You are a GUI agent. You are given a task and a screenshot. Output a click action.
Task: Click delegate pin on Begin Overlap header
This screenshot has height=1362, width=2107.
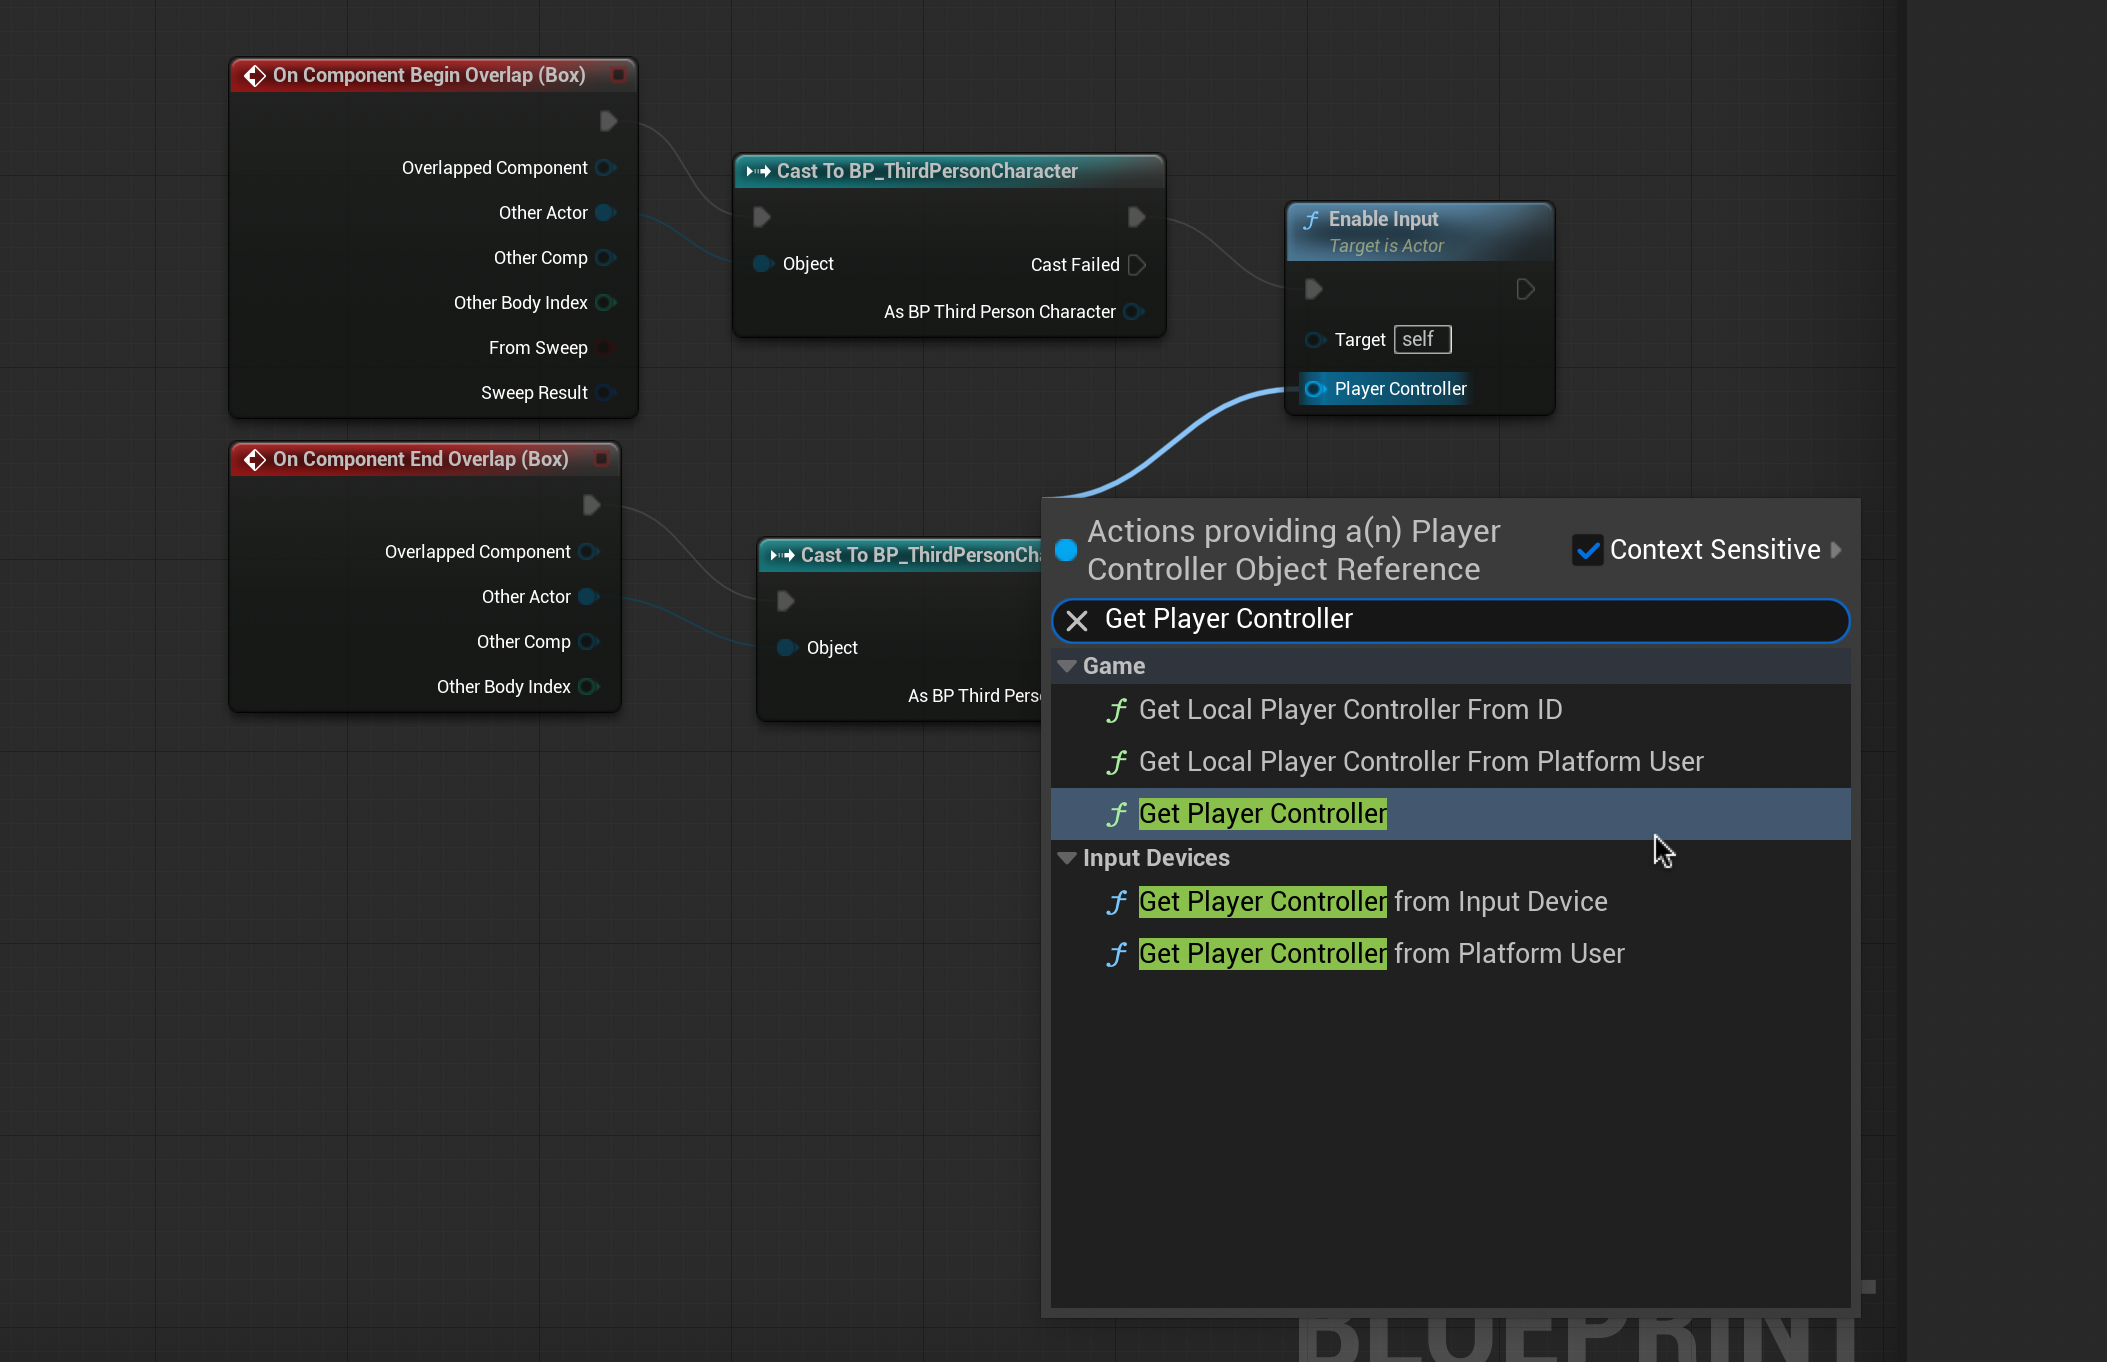pos(618,75)
